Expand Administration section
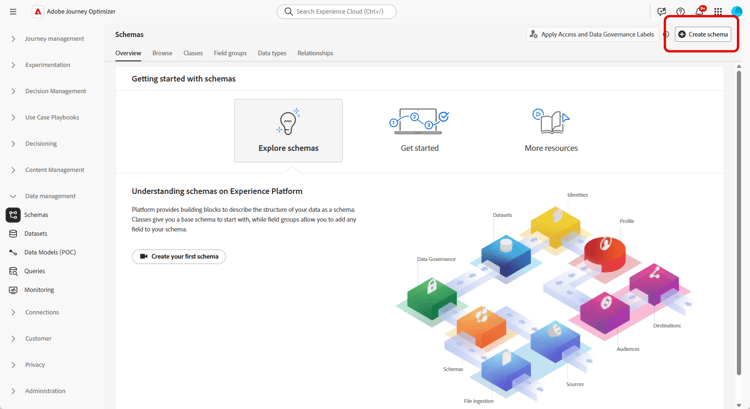Viewport: 750px width, 409px height. pos(13,391)
